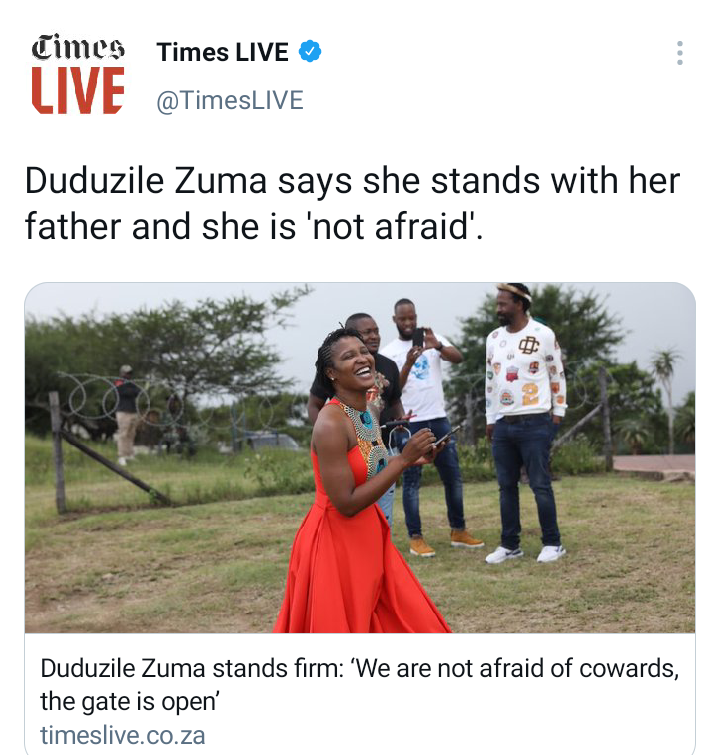Screen dimensions: 720x755
Task: Open the article preview photo
Action: [360, 457]
